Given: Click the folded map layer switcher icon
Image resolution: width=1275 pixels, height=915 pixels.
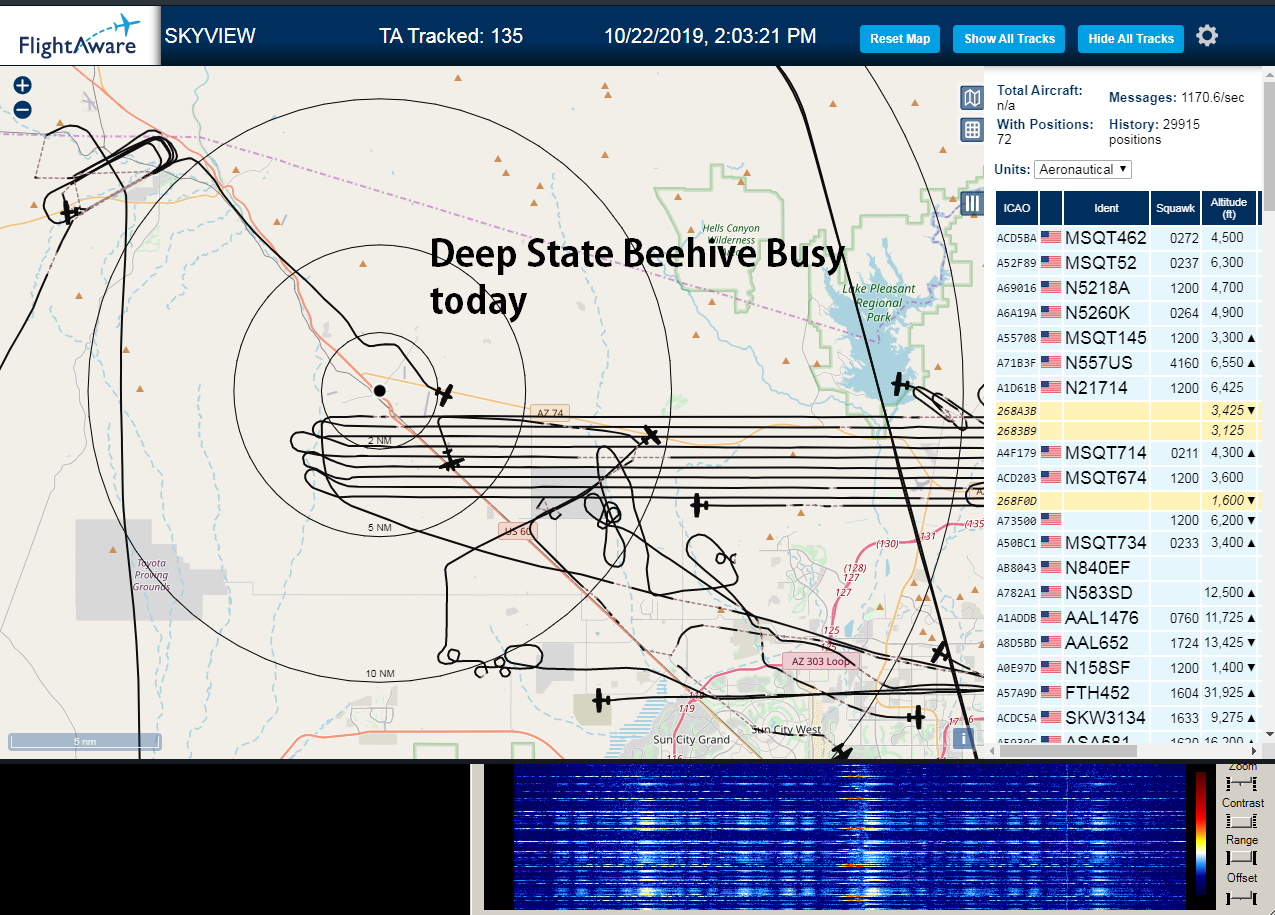Looking at the screenshot, I should tap(971, 97).
